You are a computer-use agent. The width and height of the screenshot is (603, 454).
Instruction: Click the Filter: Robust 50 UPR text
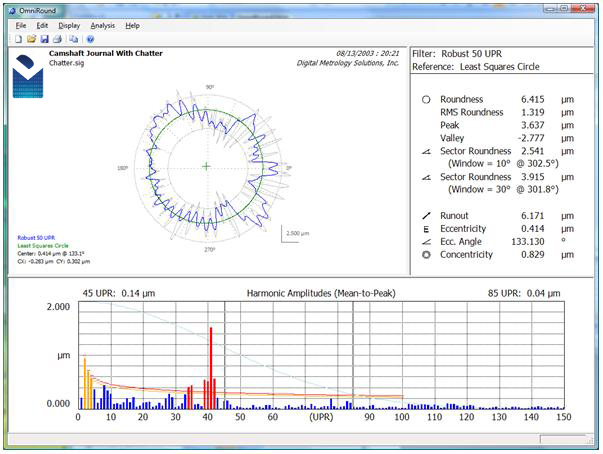coord(457,54)
